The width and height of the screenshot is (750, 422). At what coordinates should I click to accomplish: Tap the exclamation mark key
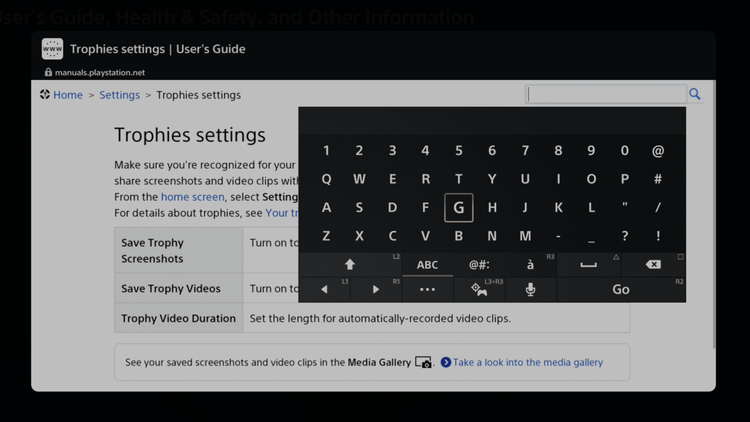point(658,236)
